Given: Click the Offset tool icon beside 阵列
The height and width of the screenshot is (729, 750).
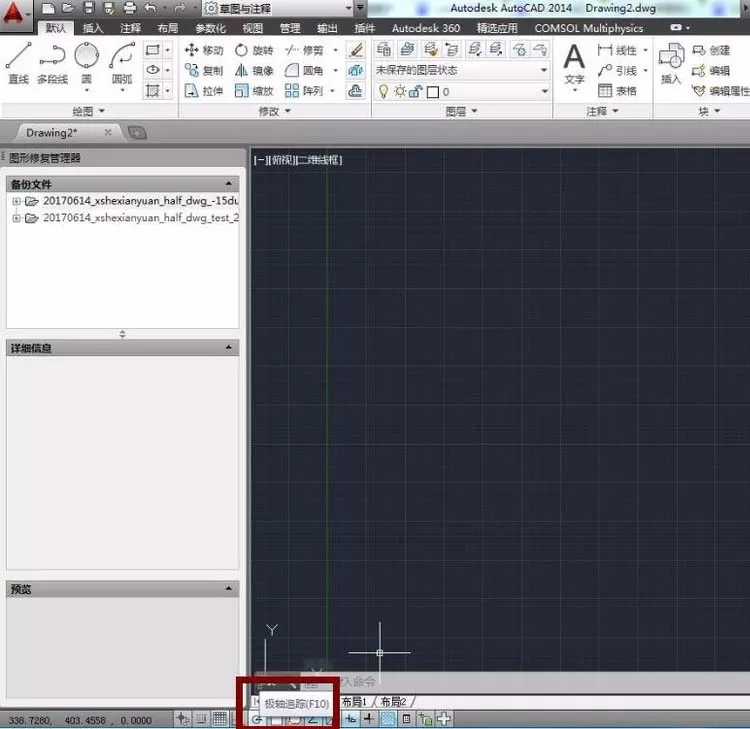Looking at the screenshot, I should [355, 90].
